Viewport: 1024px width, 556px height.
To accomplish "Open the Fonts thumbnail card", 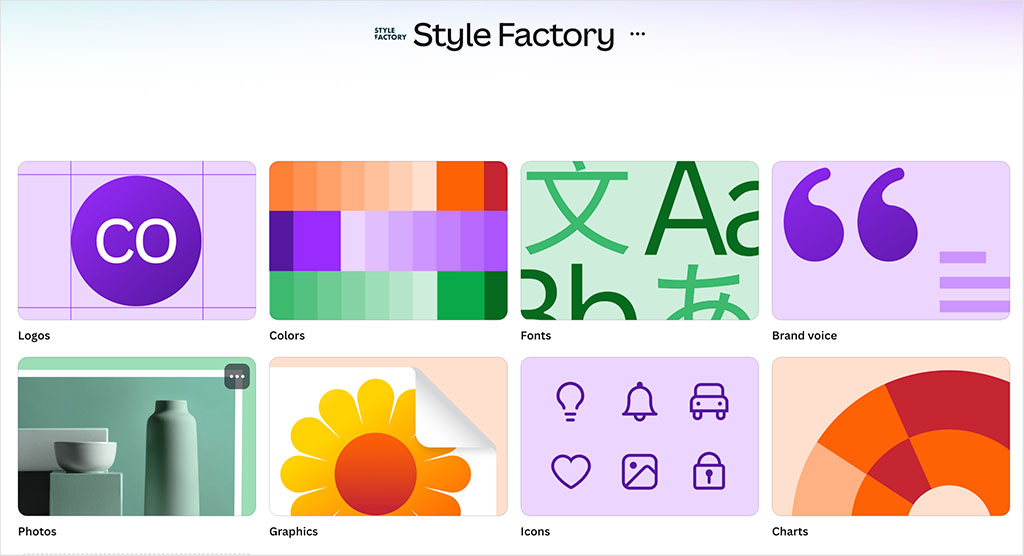I will click(640, 240).
